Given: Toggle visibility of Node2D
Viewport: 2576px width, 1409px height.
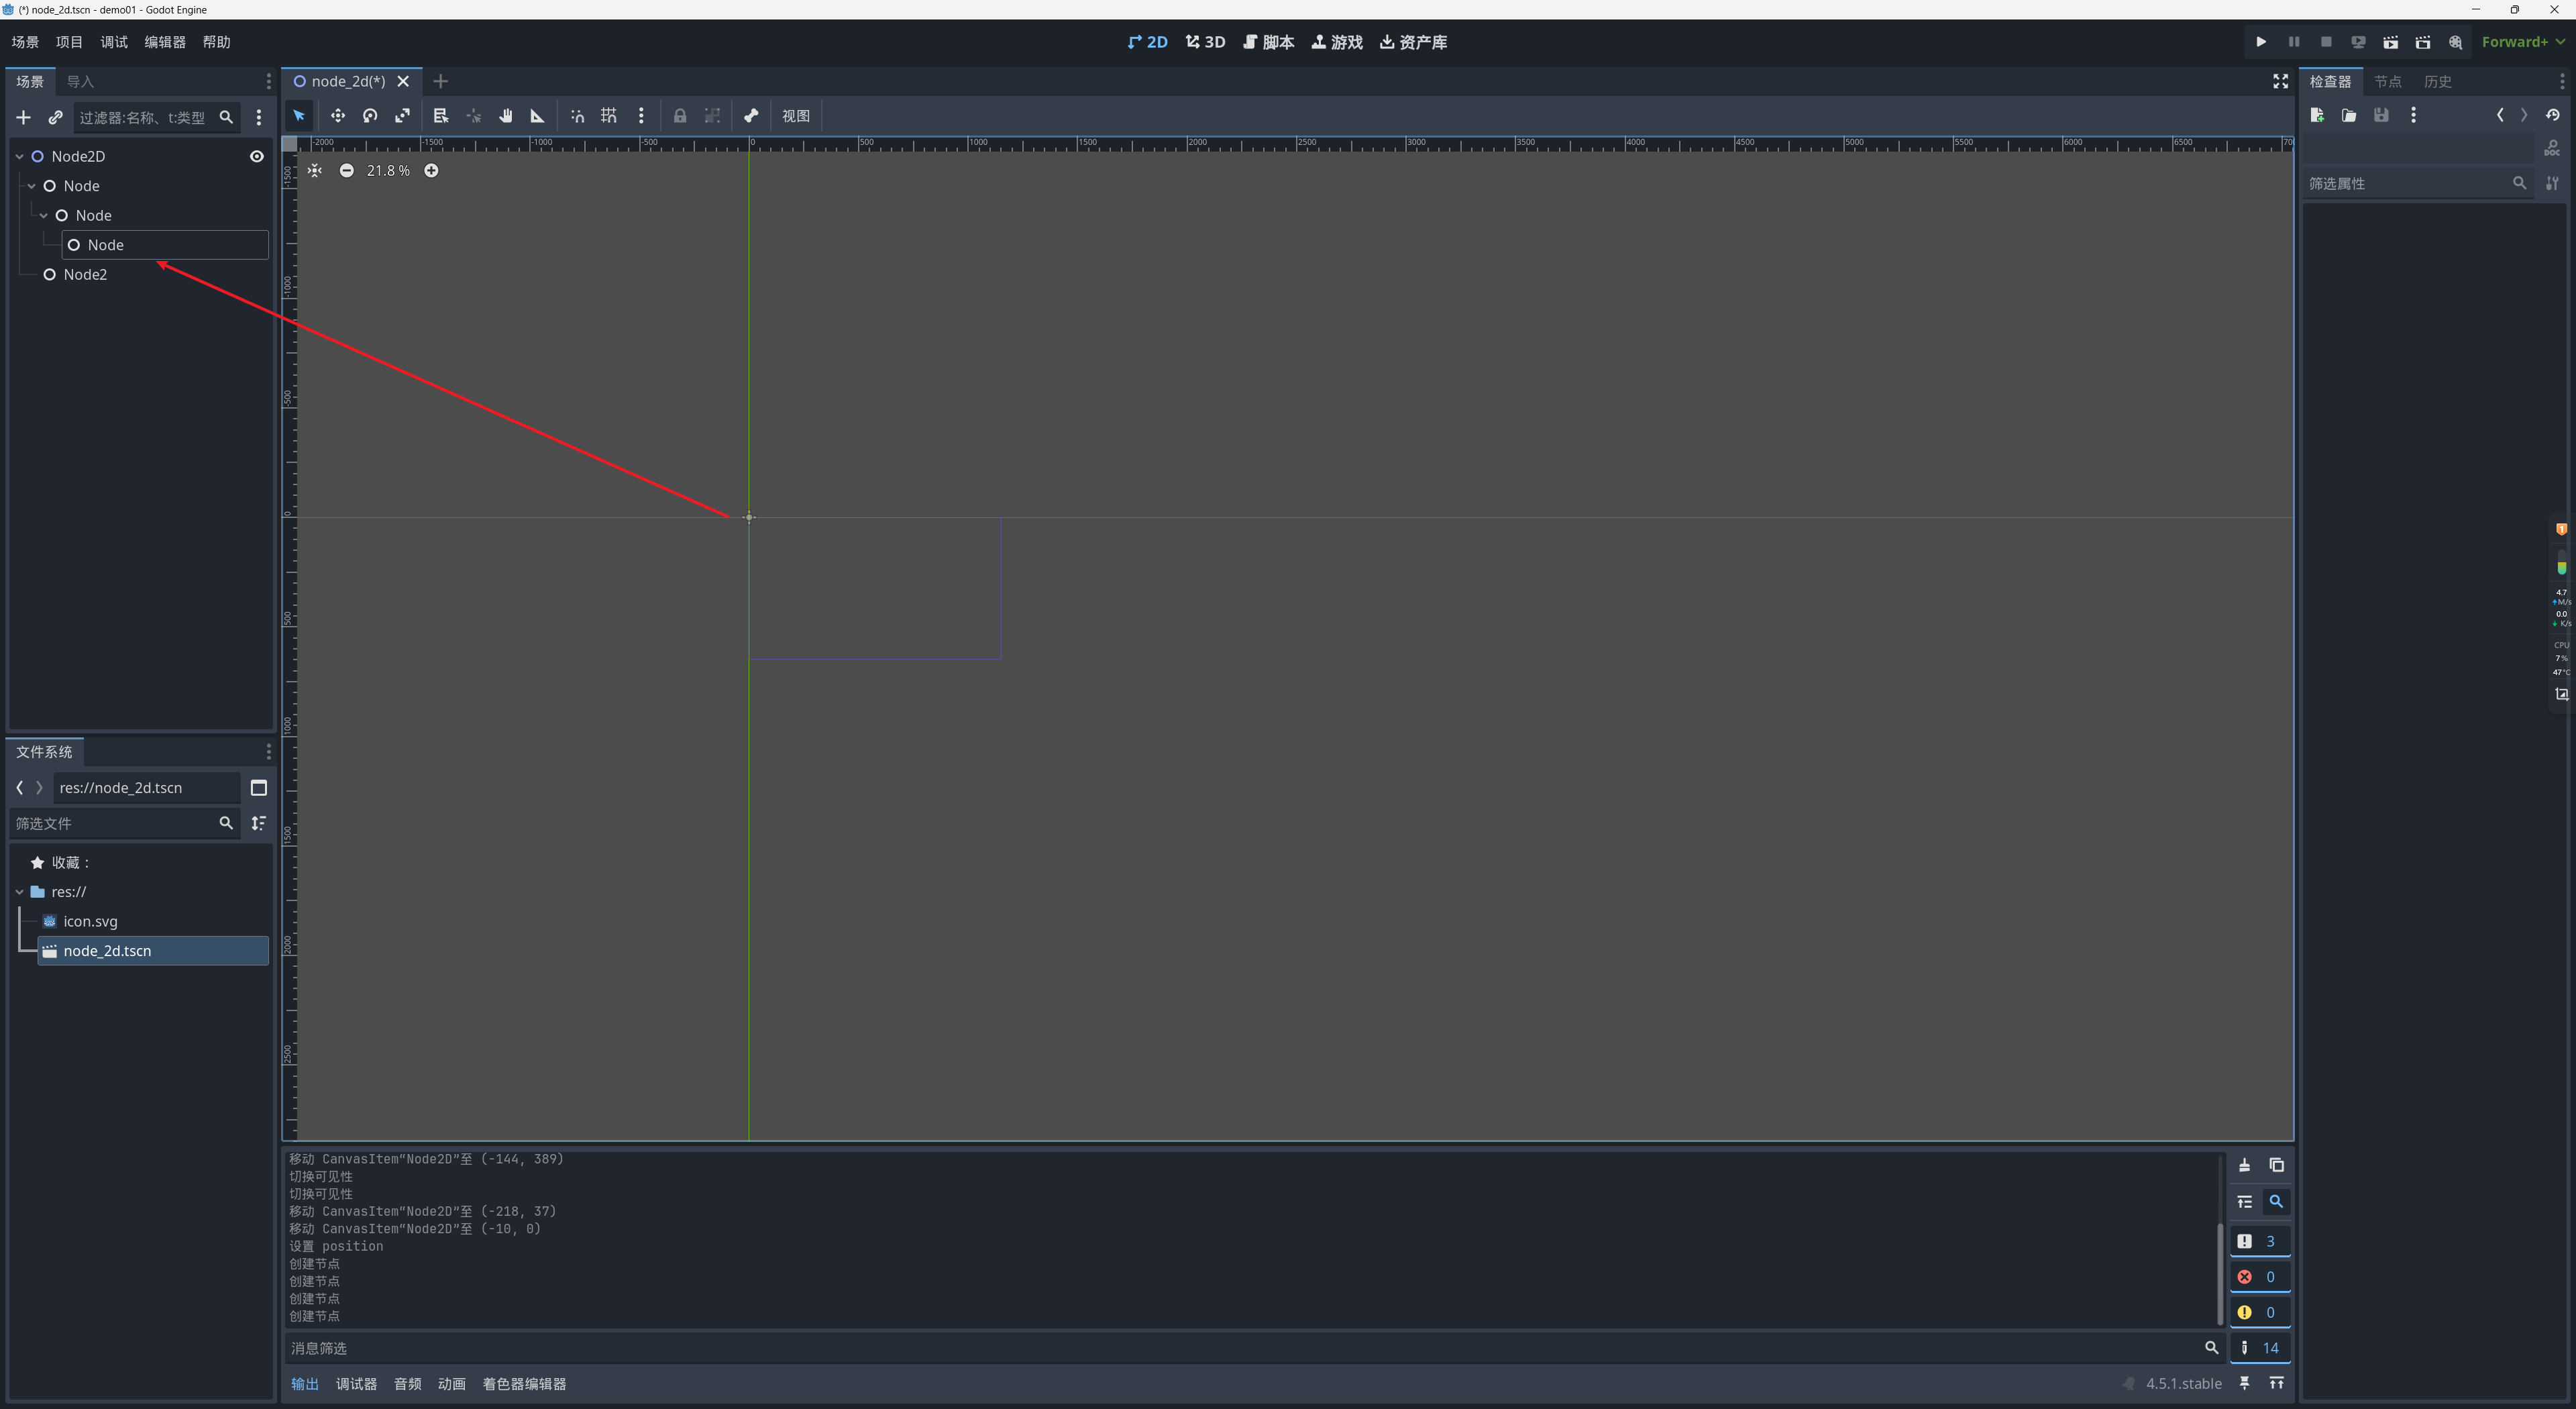Looking at the screenshot, I should (x=257, y=156).
